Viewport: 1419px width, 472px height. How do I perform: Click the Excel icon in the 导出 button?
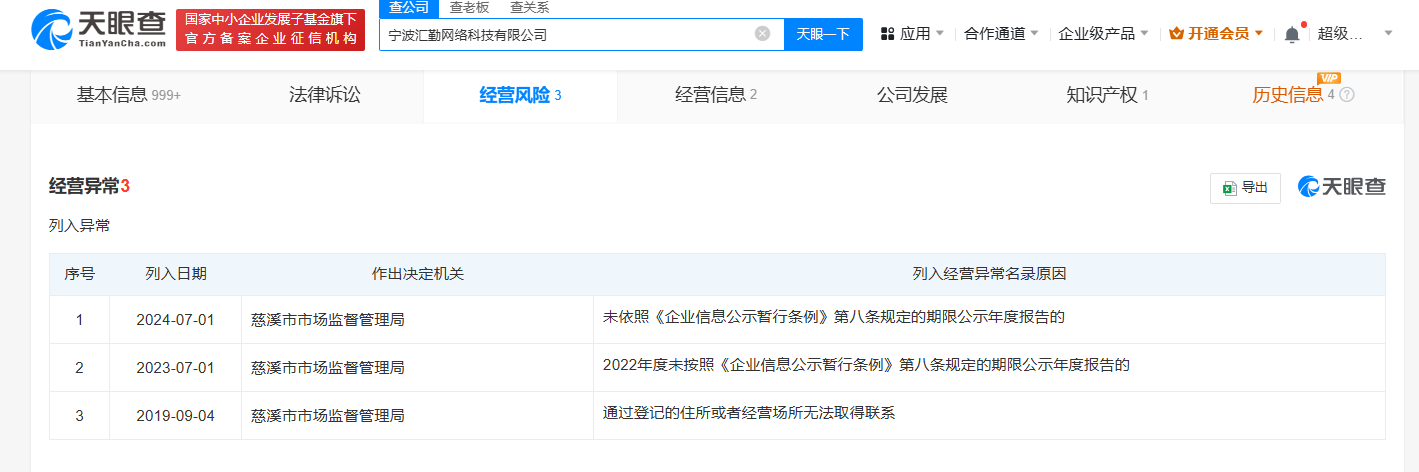[1230, 188]
